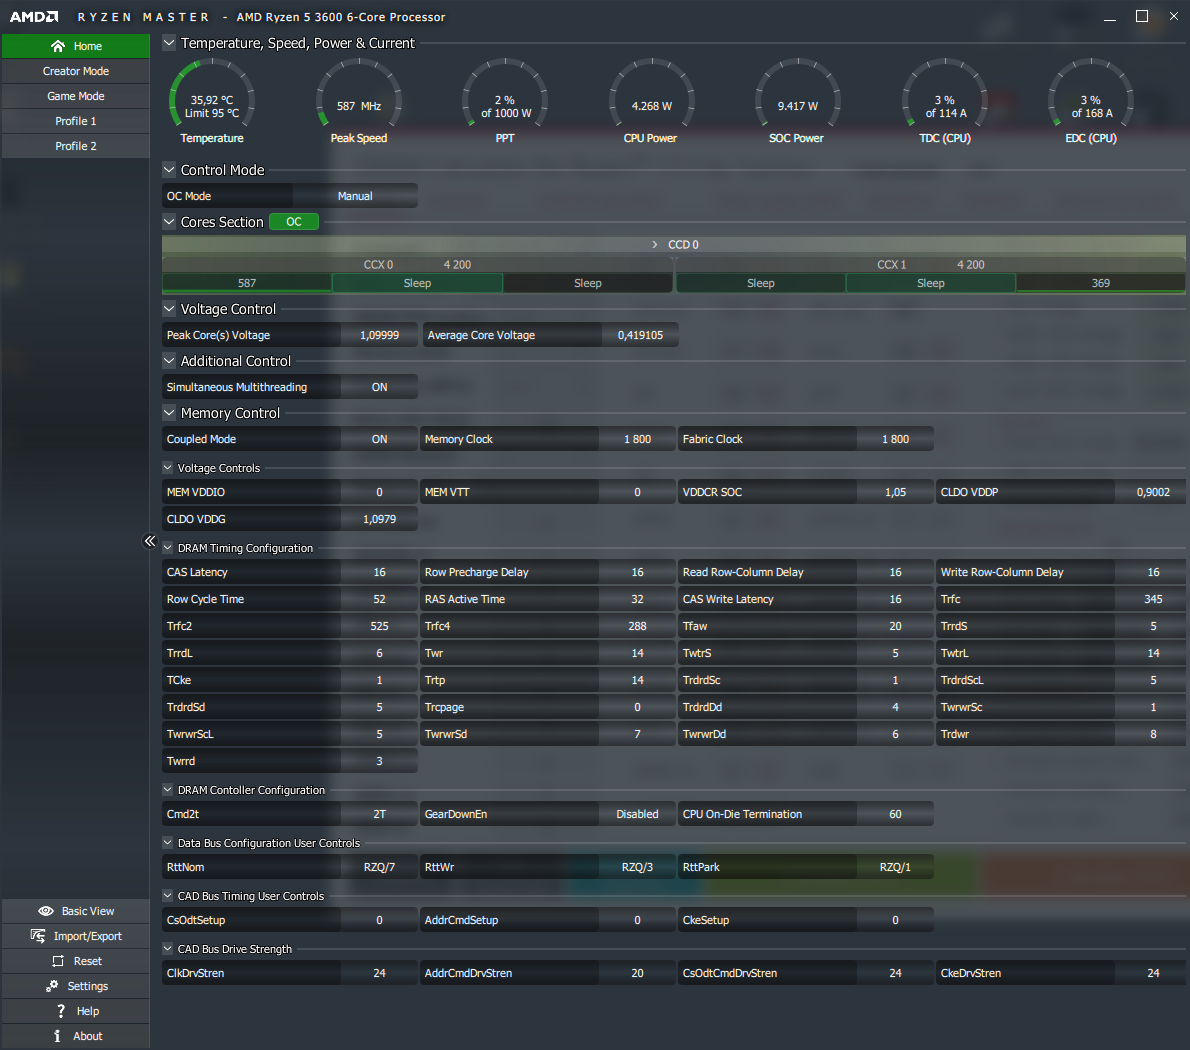
Task: Click the Help question mark icon
Action: (61, 1011)
